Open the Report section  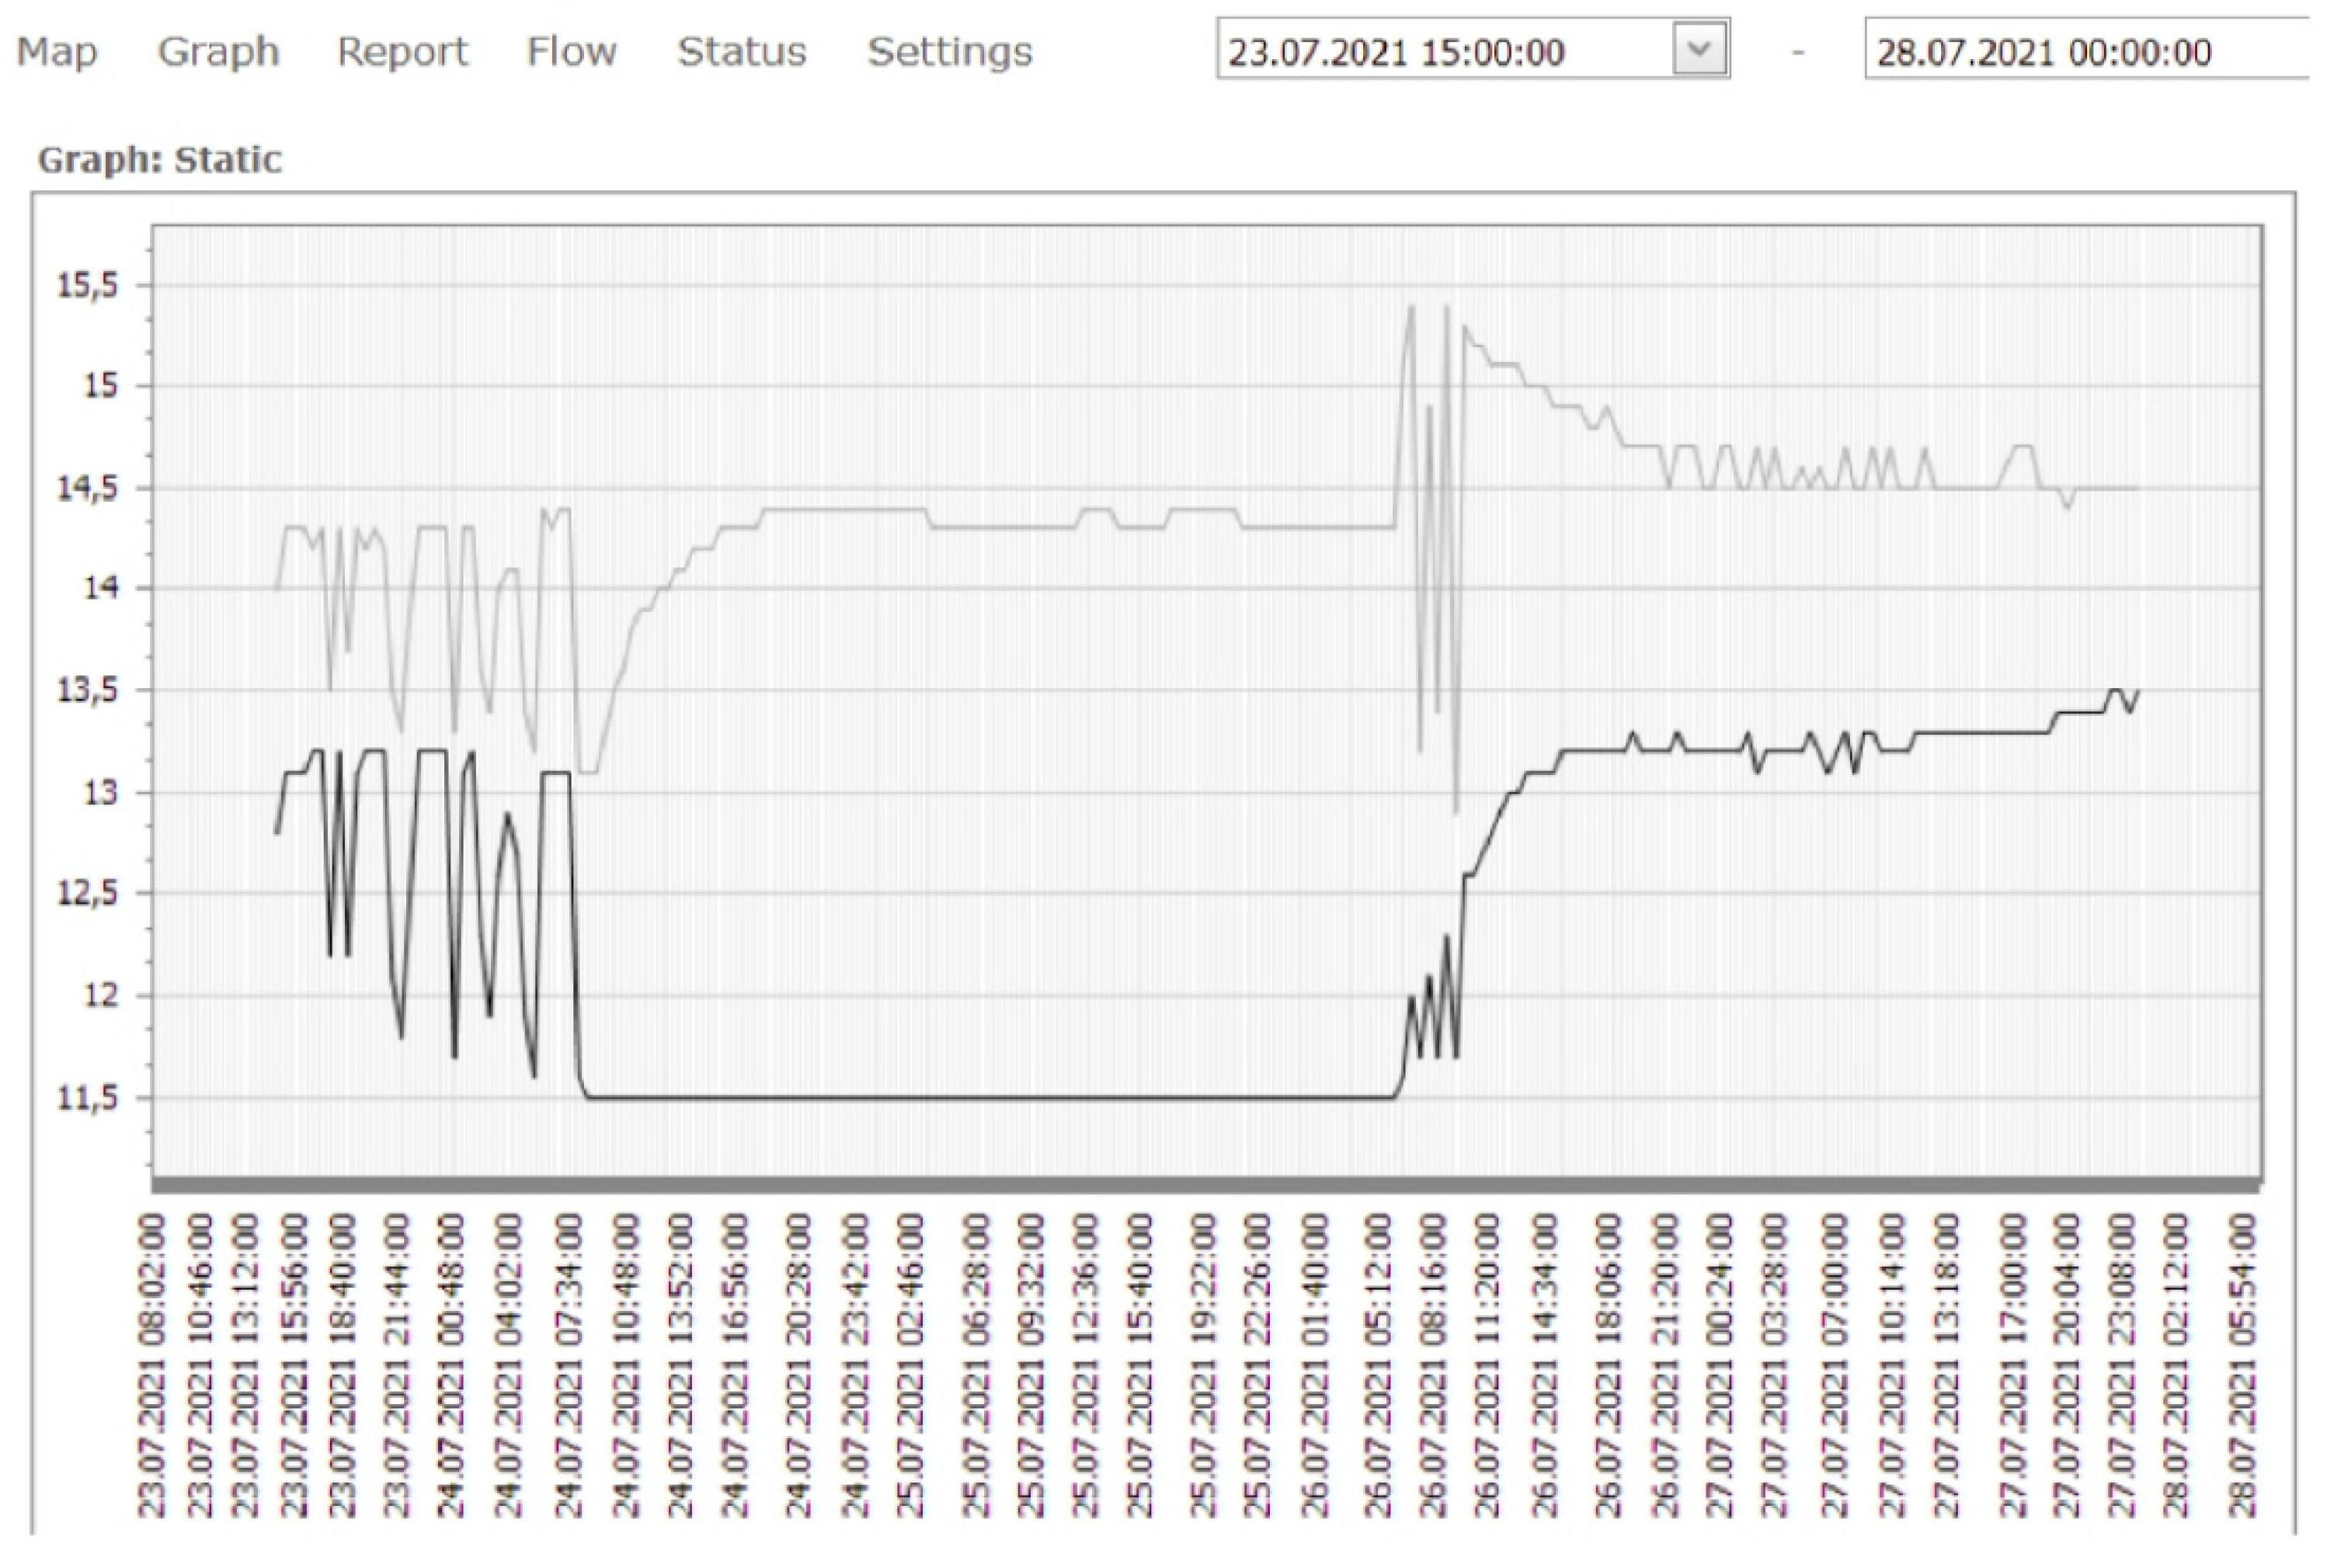(x=402, y=51)
